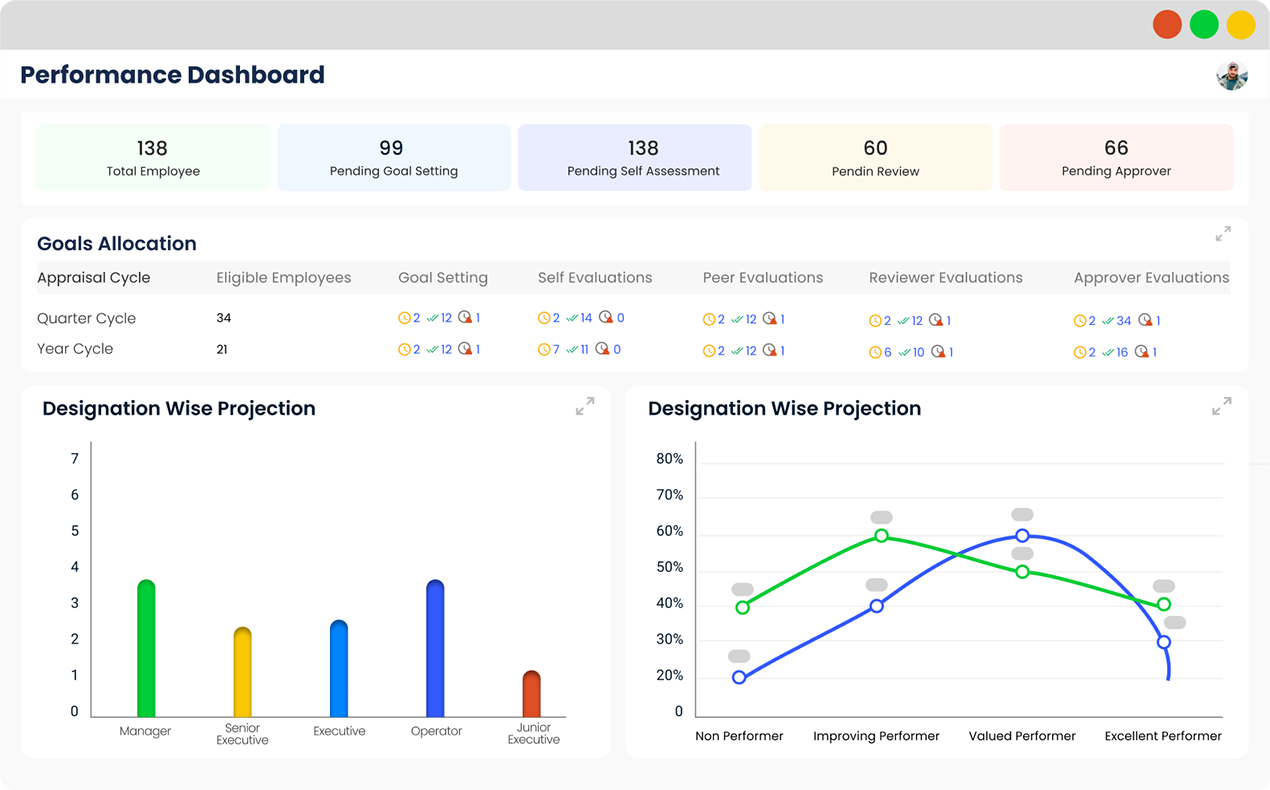Image resolution: width=1270 pixels, height=790 pixels.
Task: Click Year Cycle Self Evaluations pending clock icon
Action: click(544, 349)
